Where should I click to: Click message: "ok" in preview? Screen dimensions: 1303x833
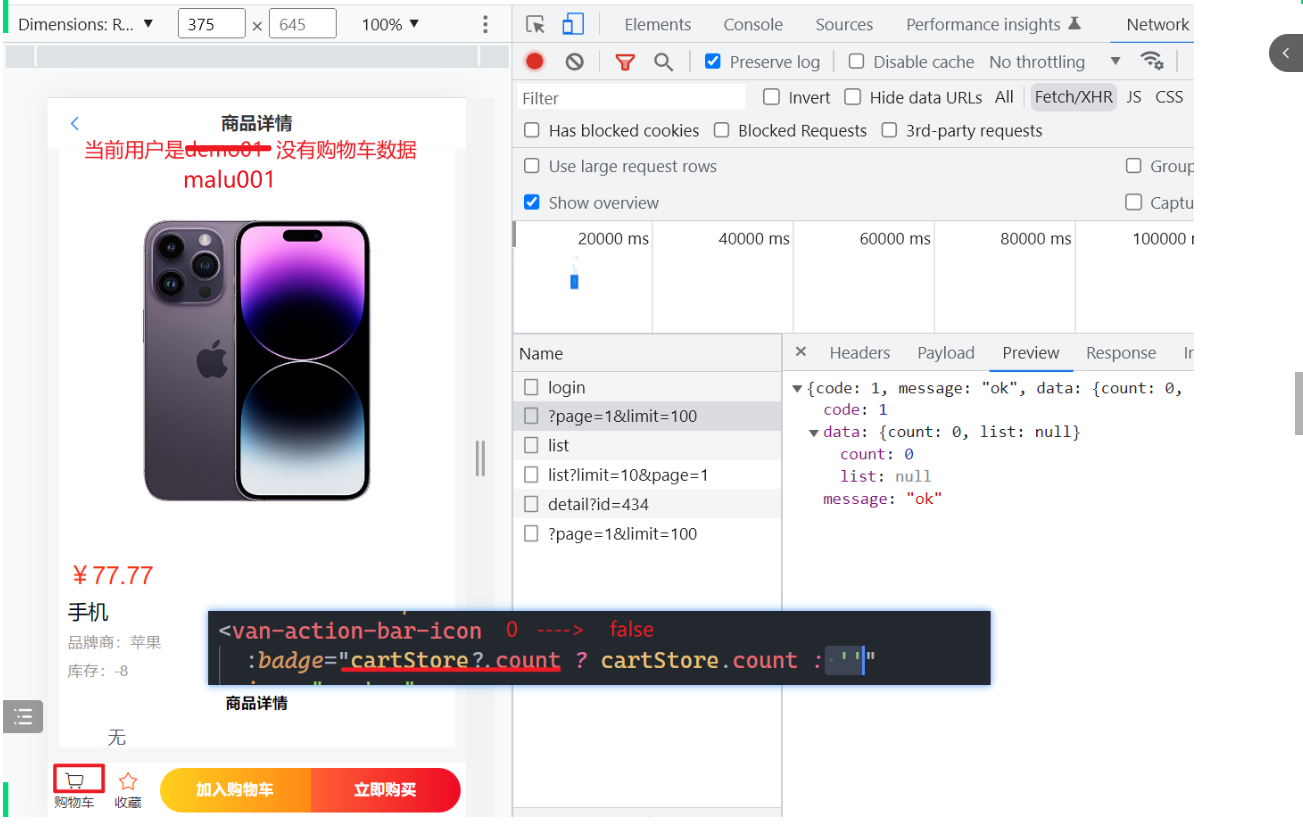882,498
